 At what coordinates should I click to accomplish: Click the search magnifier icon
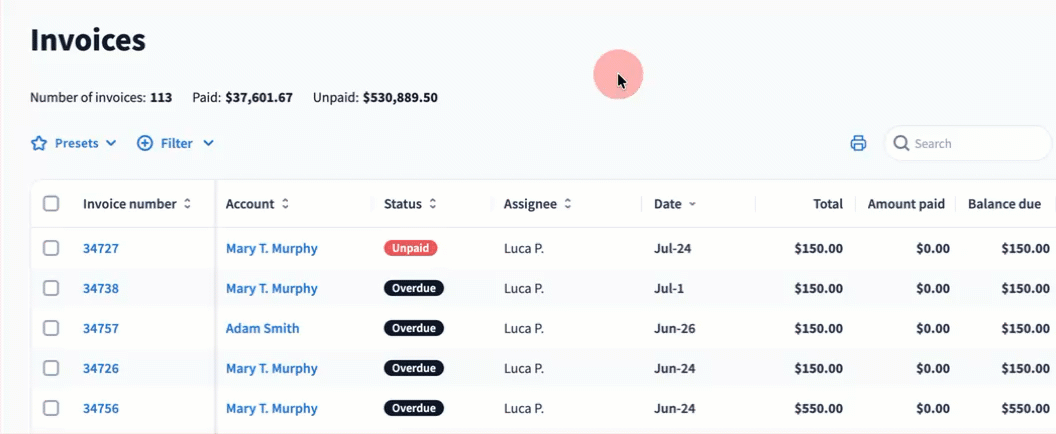[x=901, y=143]
